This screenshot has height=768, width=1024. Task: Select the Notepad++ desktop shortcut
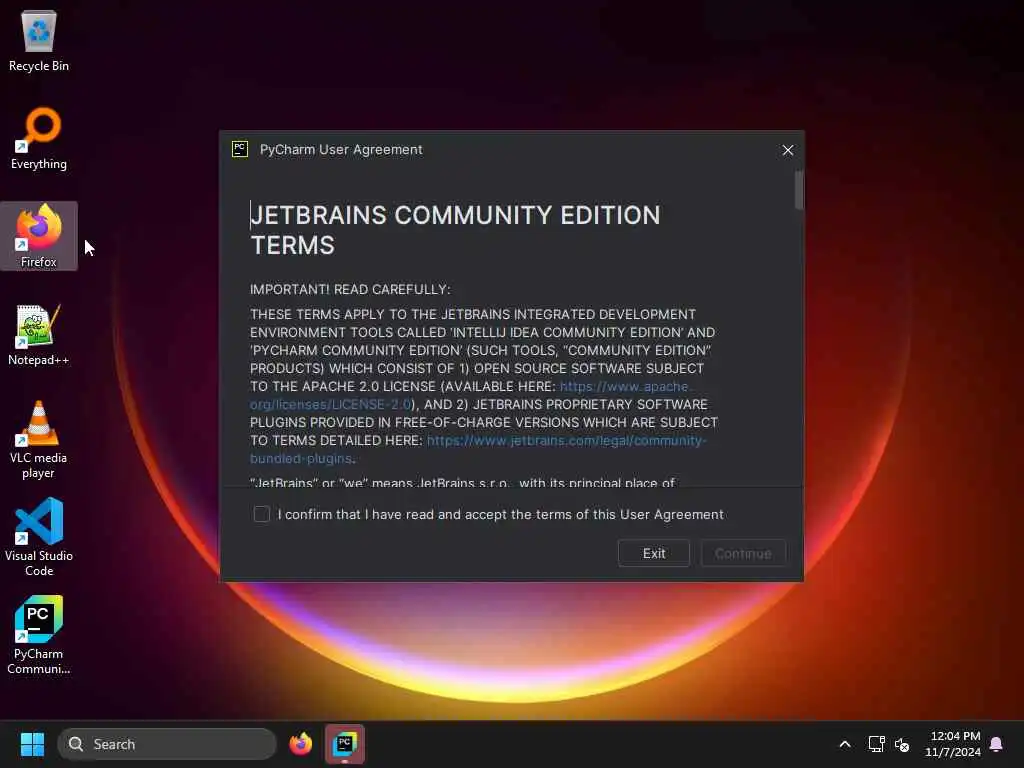click(x=39, y=334)
